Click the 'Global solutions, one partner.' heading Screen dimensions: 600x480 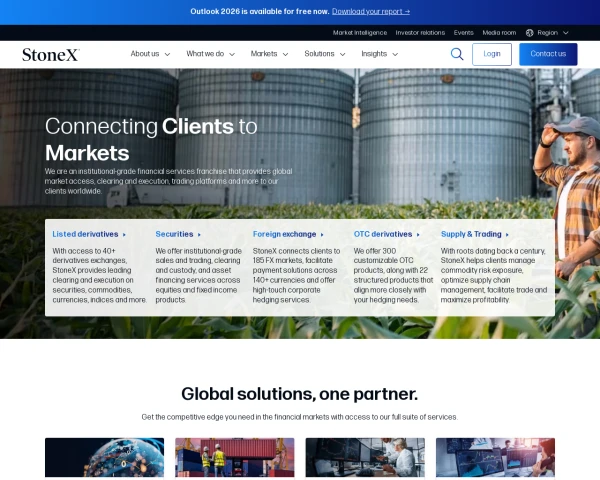pyautogui.click(x=300, y=394)
